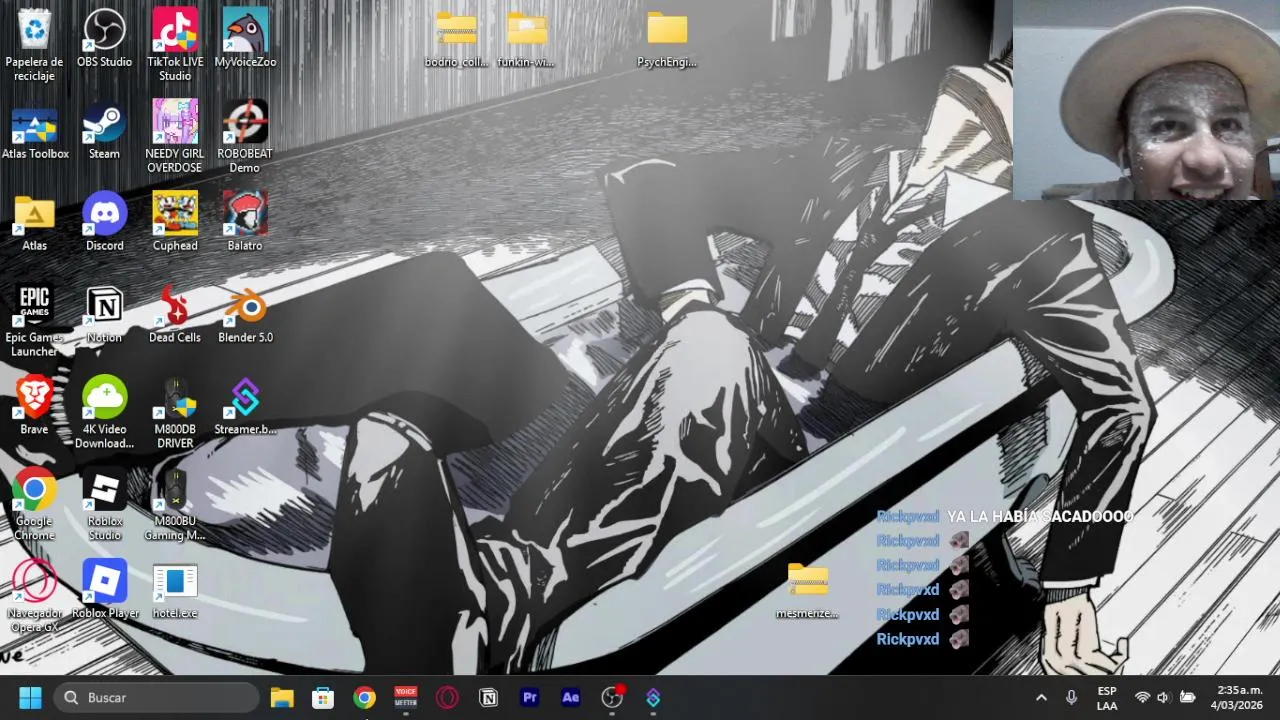Open TikTok LIVE Studio shortcut

pyautogui.click(x=175, y=45)
